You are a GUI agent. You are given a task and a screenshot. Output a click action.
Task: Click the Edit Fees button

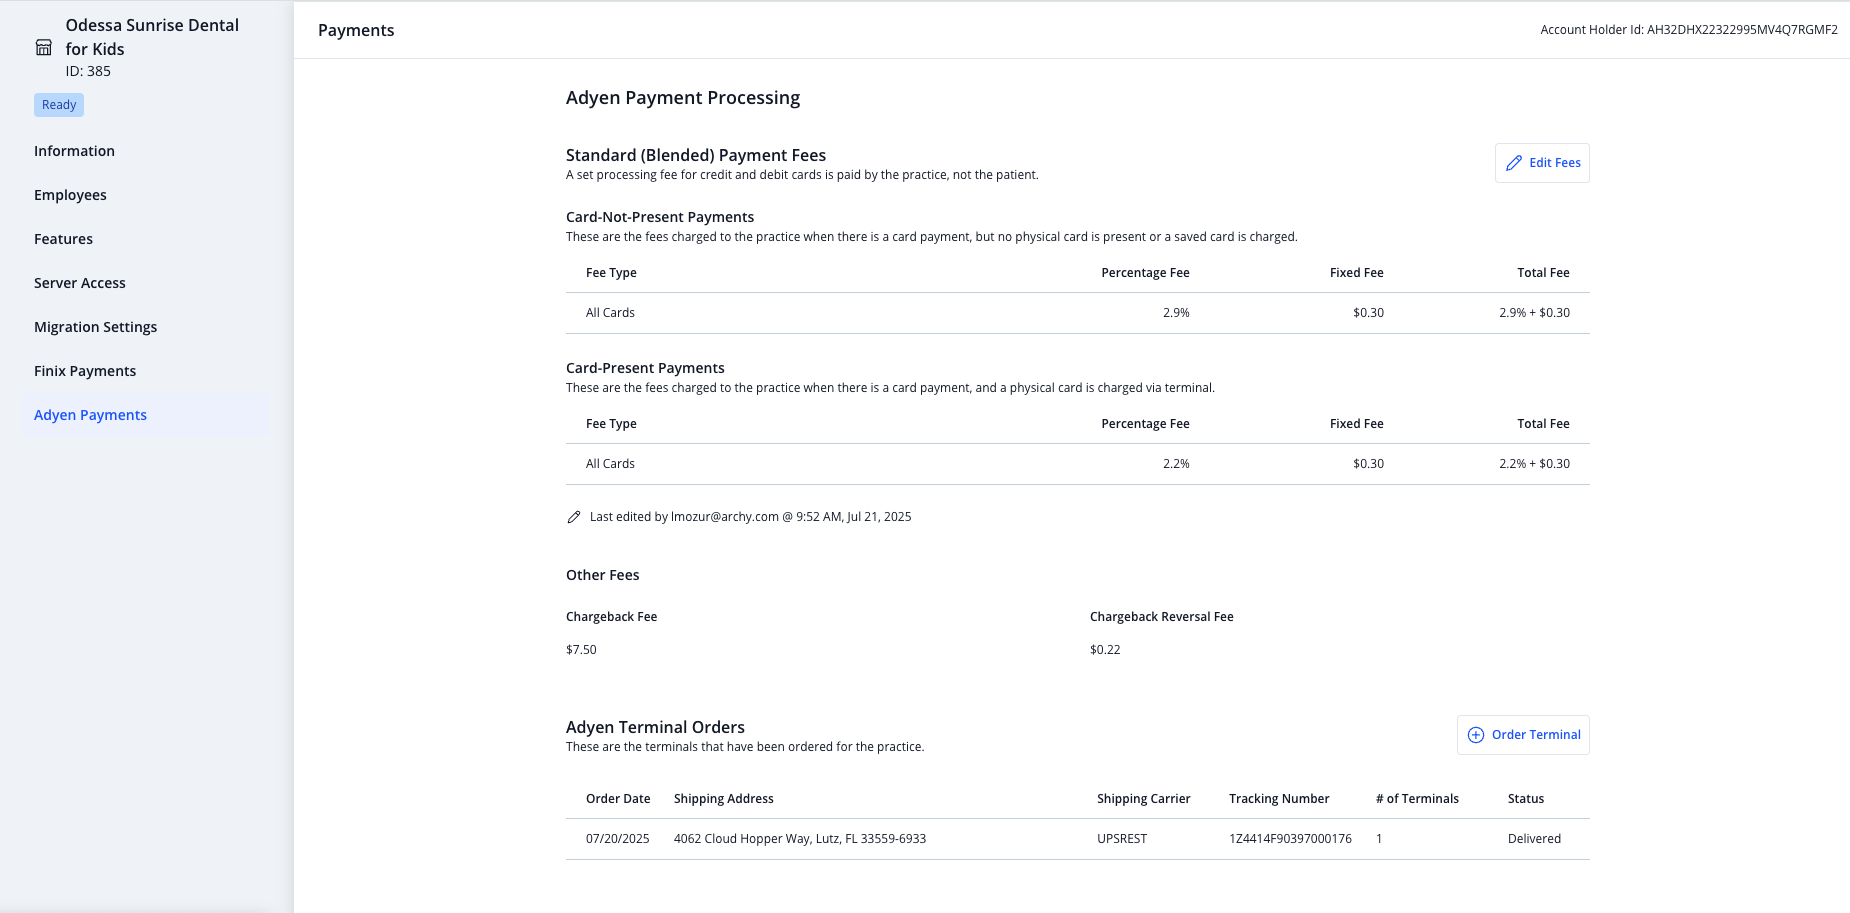point(1542,163)
